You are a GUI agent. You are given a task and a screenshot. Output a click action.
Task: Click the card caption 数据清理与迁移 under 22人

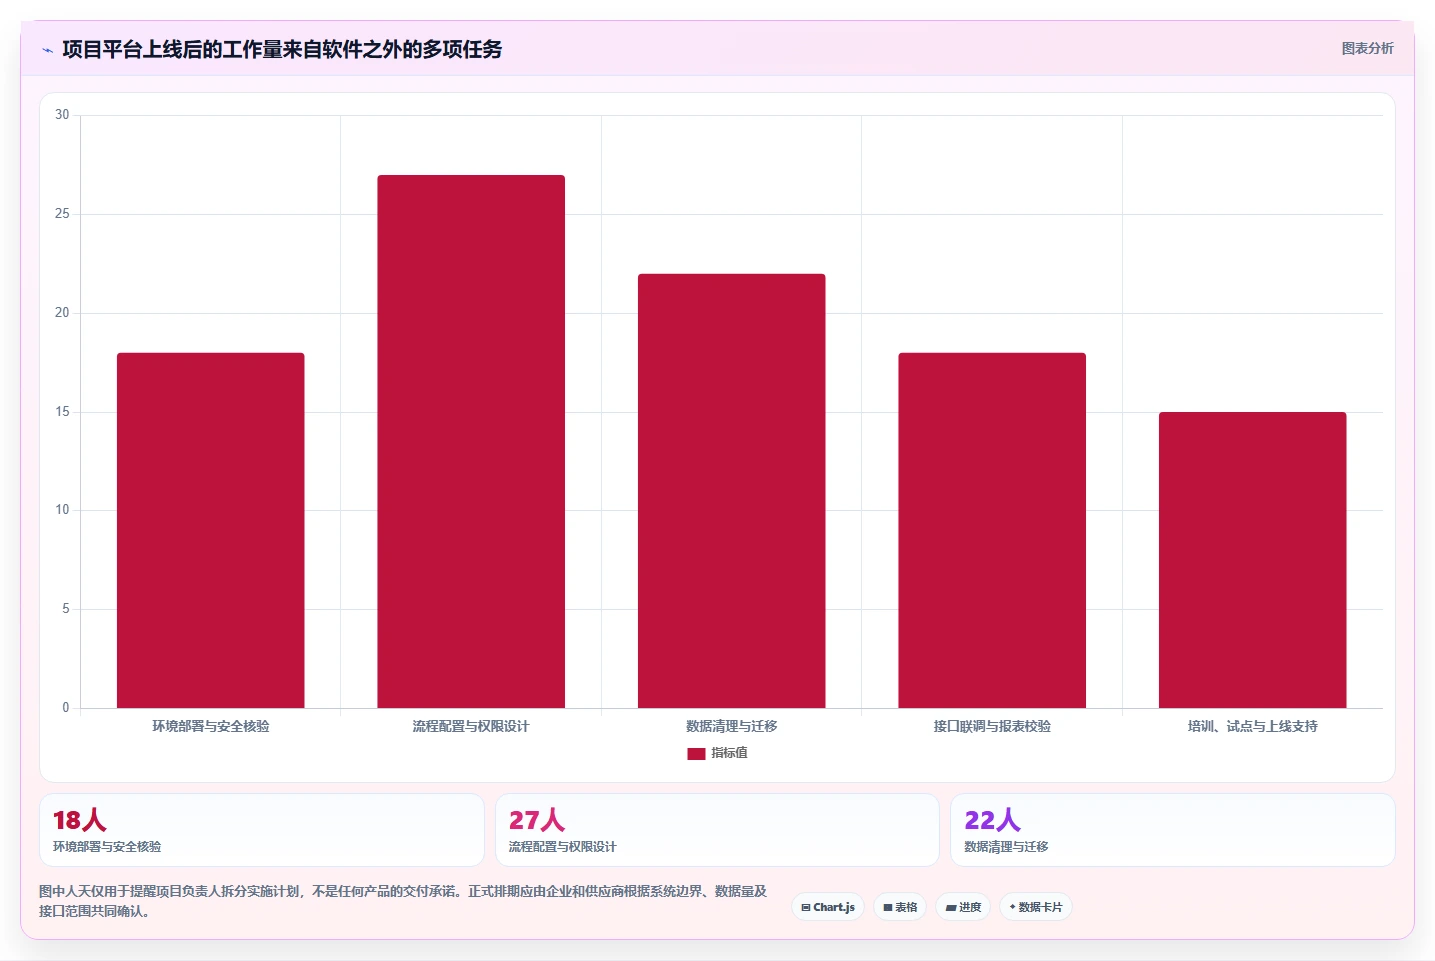pyautogui.click(x=1006, y=847)
